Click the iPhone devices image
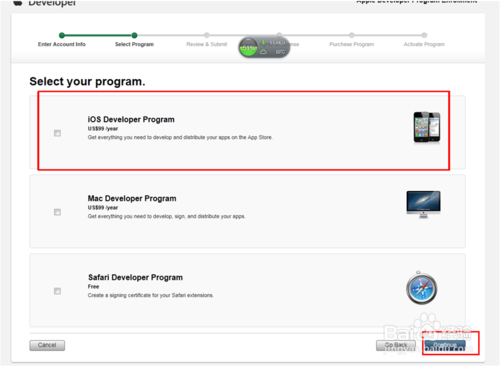Viewport: 500px width, 366px height. [427, 128]
